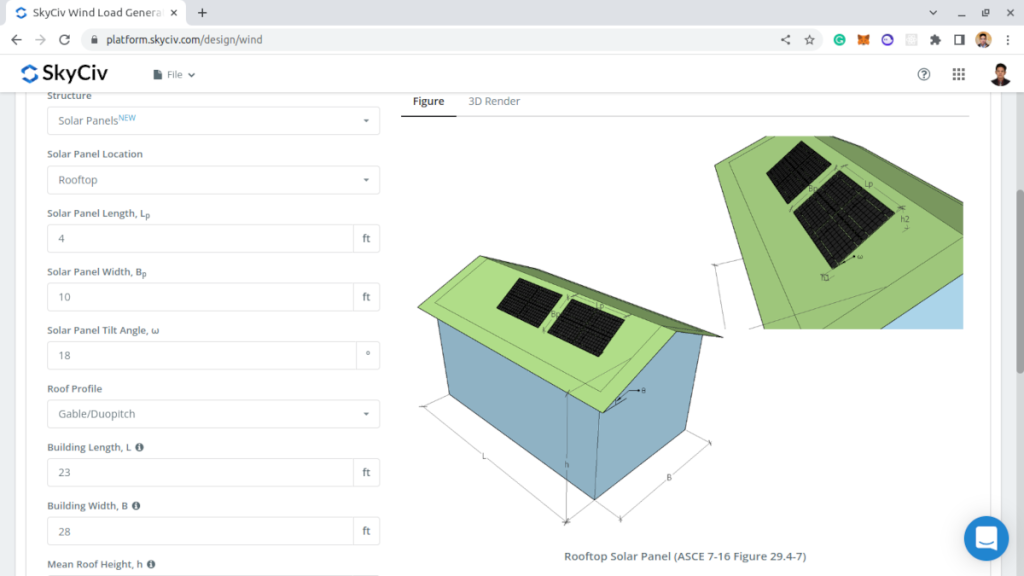Click the share icon in the address bar

[x=784, y=40]
